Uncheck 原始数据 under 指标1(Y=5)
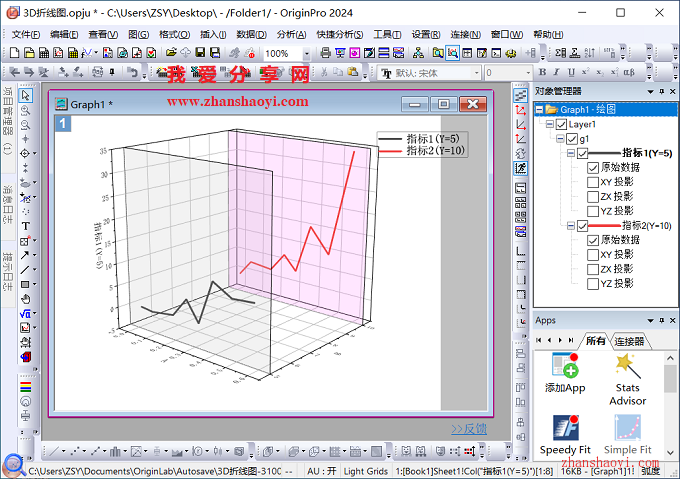Viewport: 680px width, 479px height. pyautogui.click(x=593, y=168)
